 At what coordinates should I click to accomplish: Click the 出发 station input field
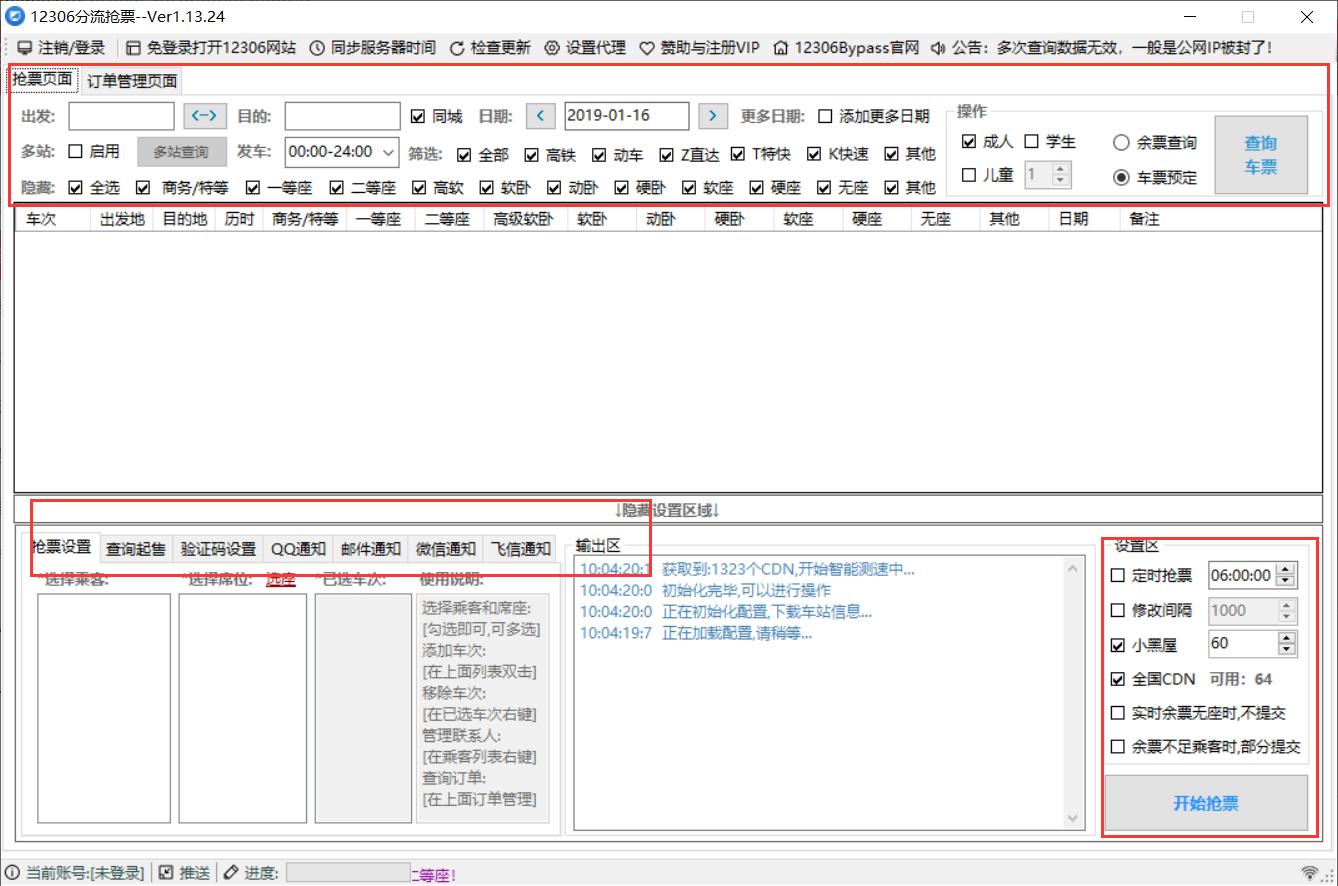[x=121, y=116]
